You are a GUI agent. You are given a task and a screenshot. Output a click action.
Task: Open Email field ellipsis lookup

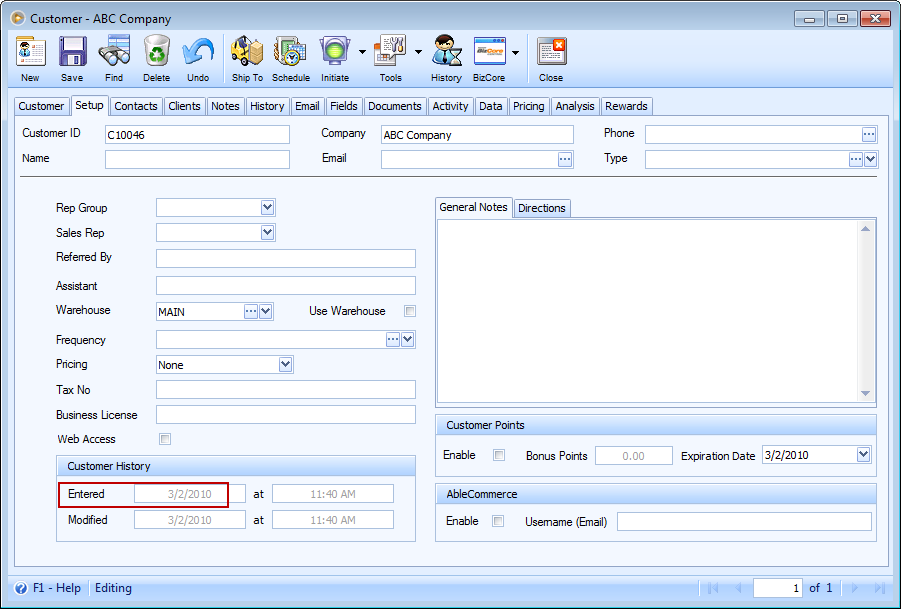565,160
